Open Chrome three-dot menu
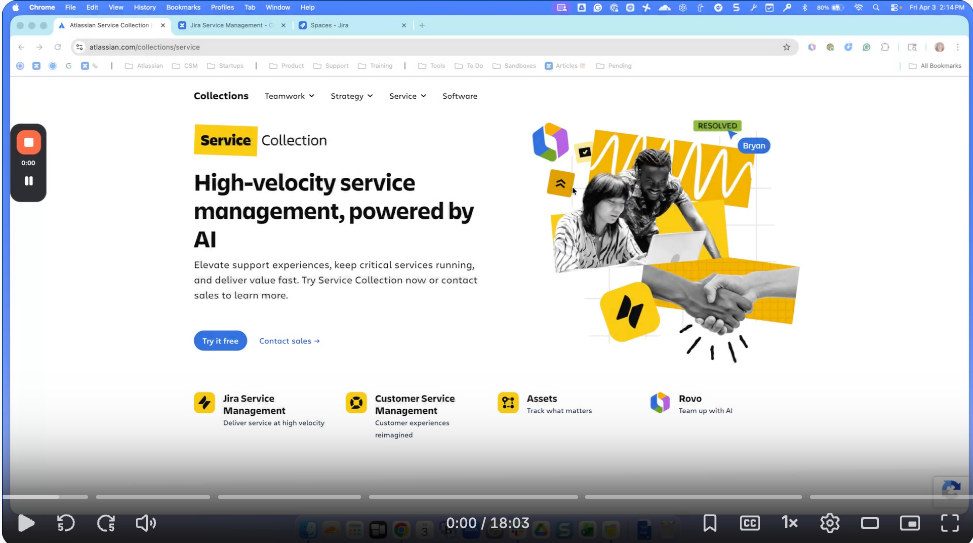 [958, 47]
